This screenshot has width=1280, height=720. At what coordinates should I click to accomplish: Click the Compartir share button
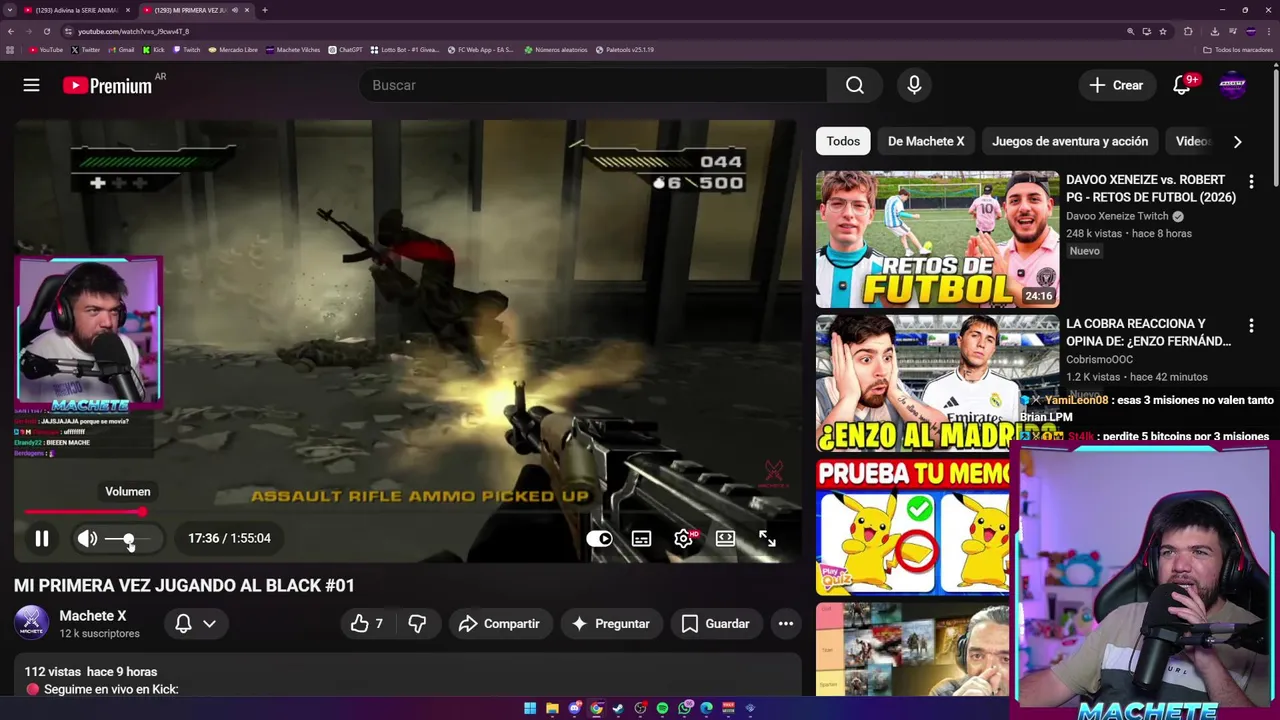[x=499, y=624]
